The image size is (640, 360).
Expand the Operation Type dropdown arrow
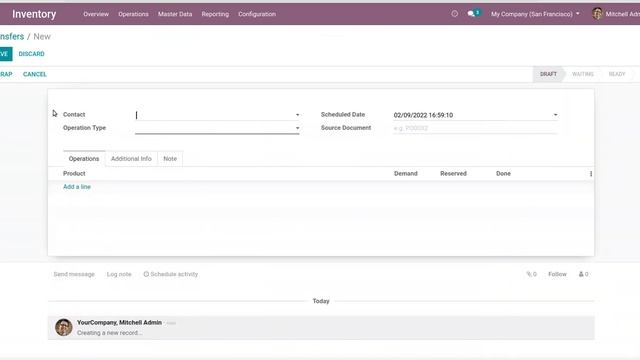click(x=297, y=128)
